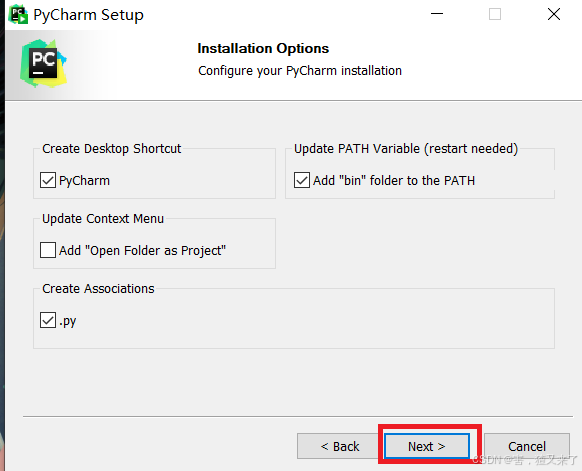
Task: Minimize the PyCharm Setup window
Action: pyautogui.click(x=437, y=14)
